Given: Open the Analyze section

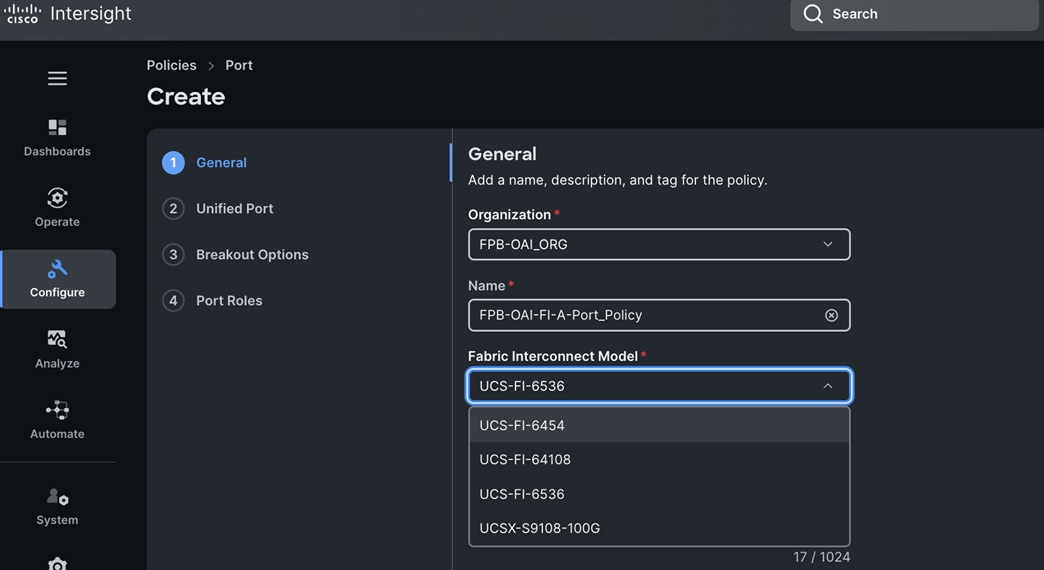Looking at the screenshot, I should 57,350.
